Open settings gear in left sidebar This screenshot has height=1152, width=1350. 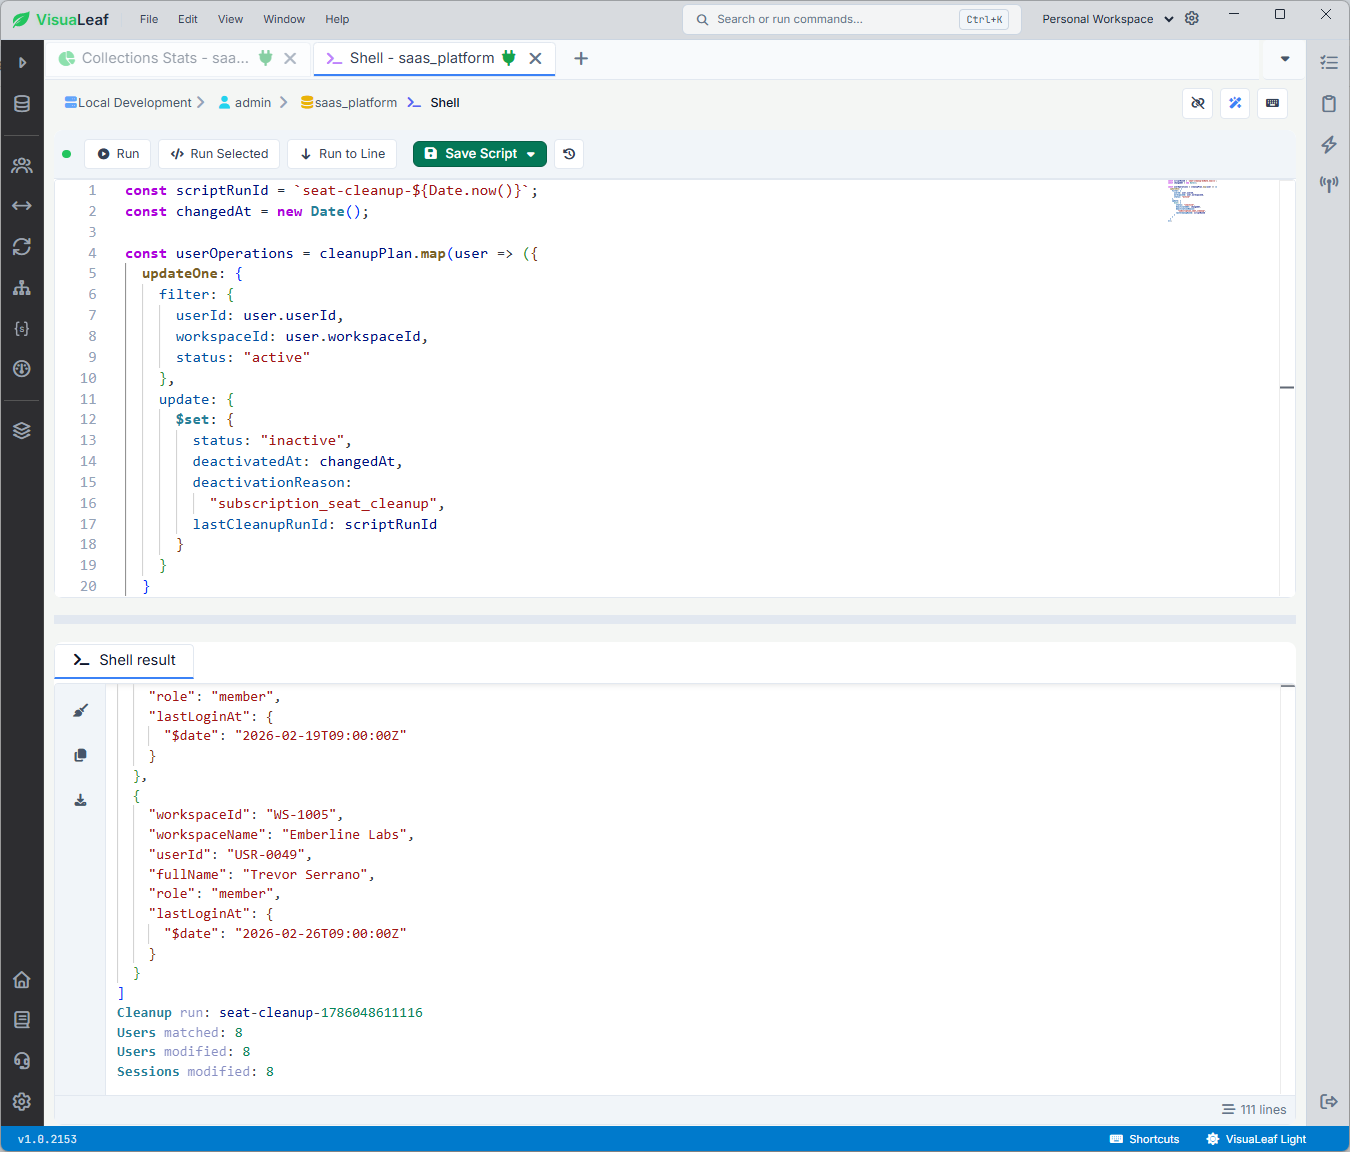(x=22, y=1102)
